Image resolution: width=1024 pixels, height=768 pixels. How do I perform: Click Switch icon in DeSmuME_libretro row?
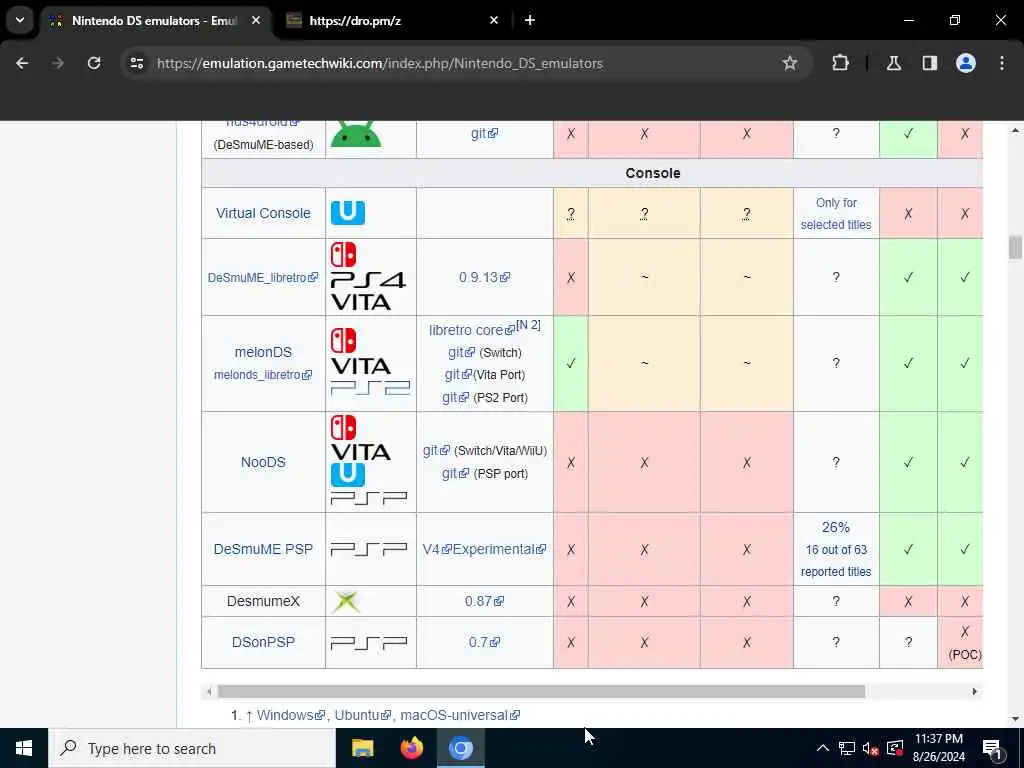point(344,255)
